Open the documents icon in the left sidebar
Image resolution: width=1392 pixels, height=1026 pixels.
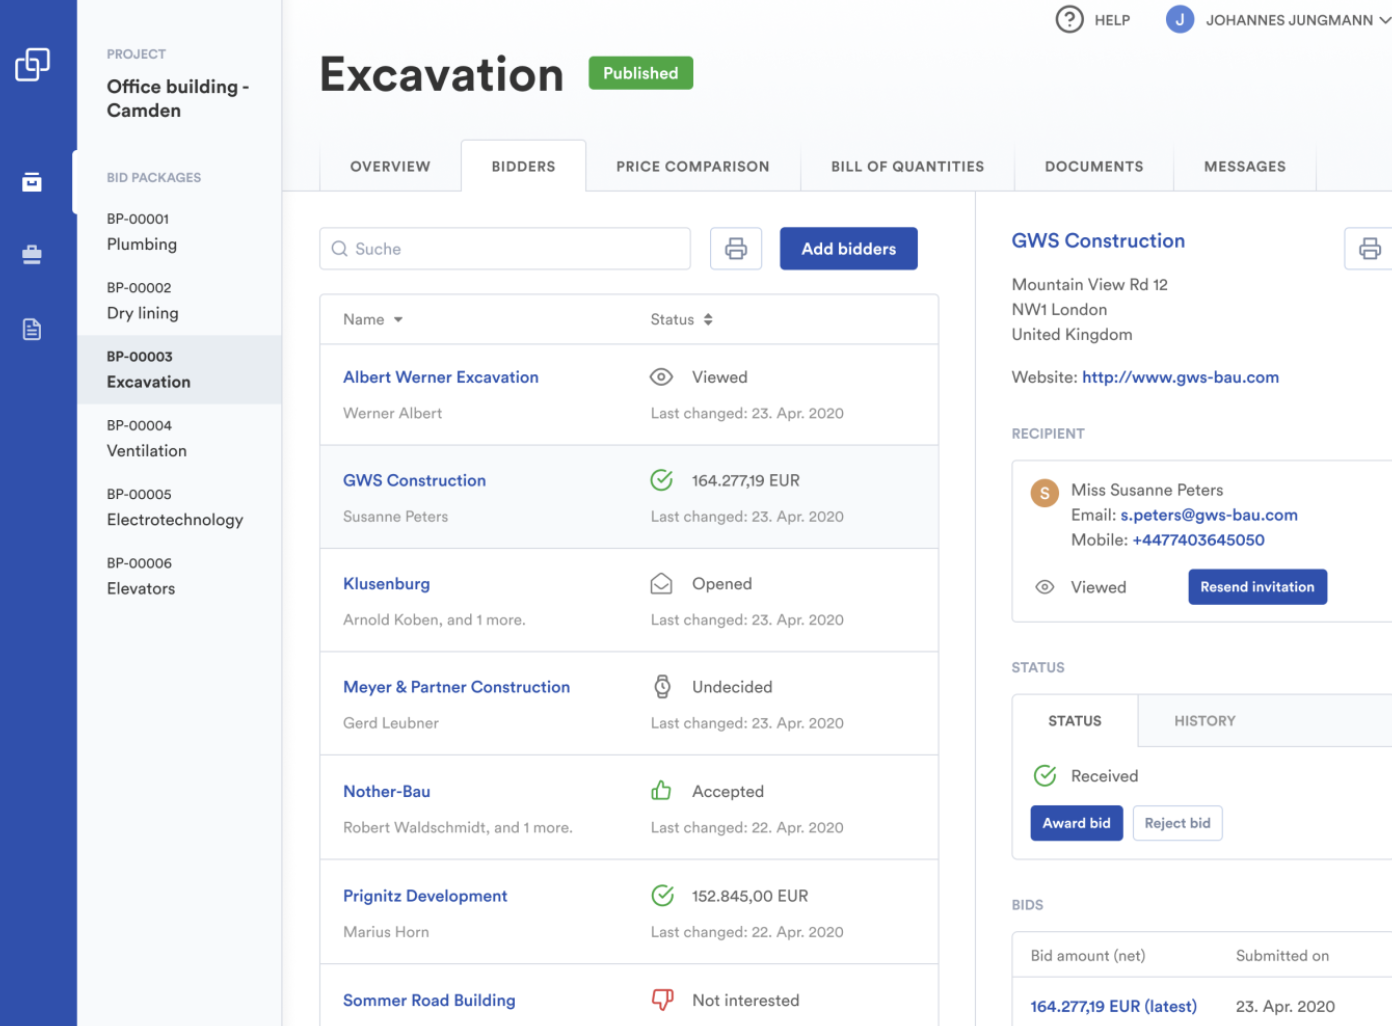pyautogui.click(x=32, y=329)
